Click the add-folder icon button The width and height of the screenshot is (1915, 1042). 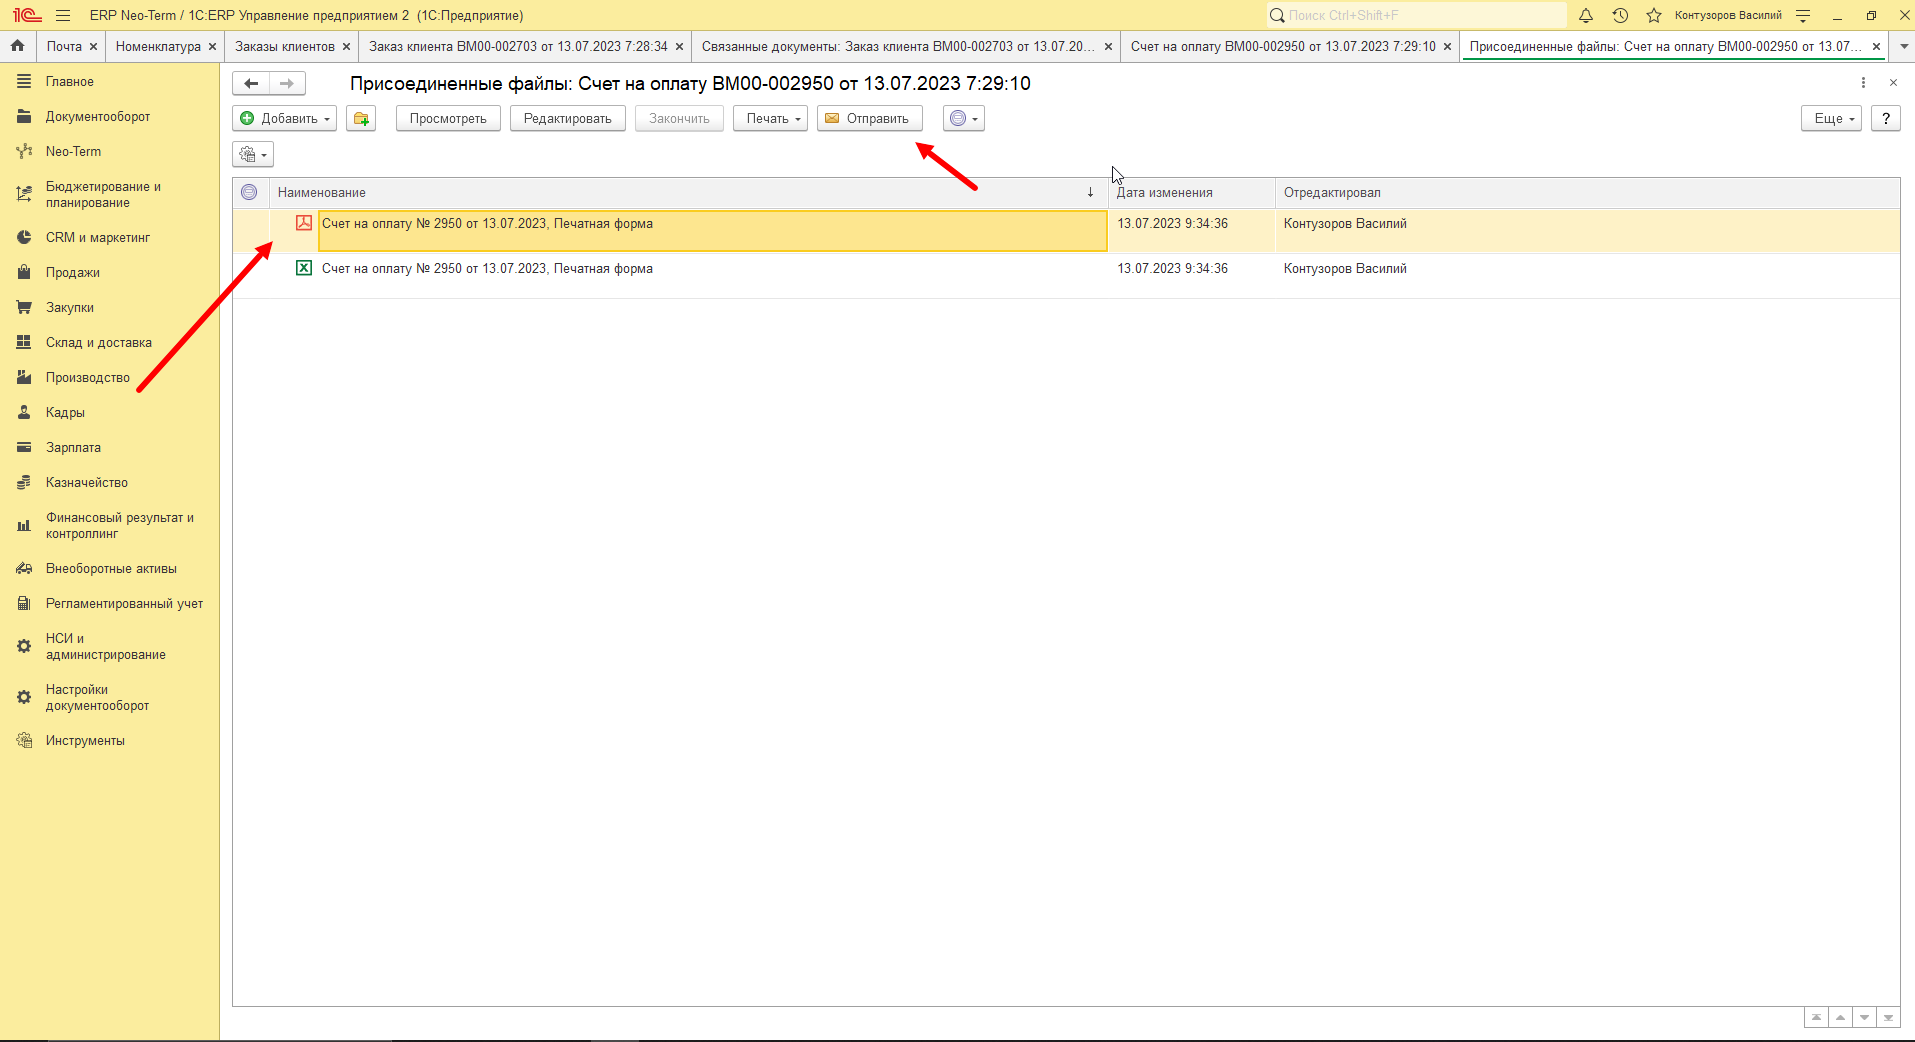click(361, 118)
